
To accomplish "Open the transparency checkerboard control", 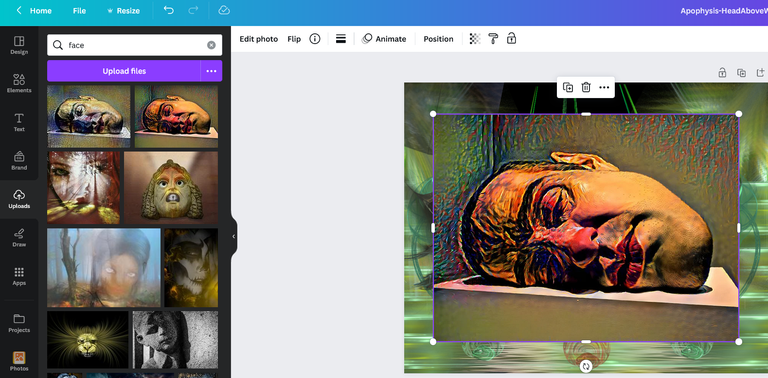I will (x=475, y=39).
